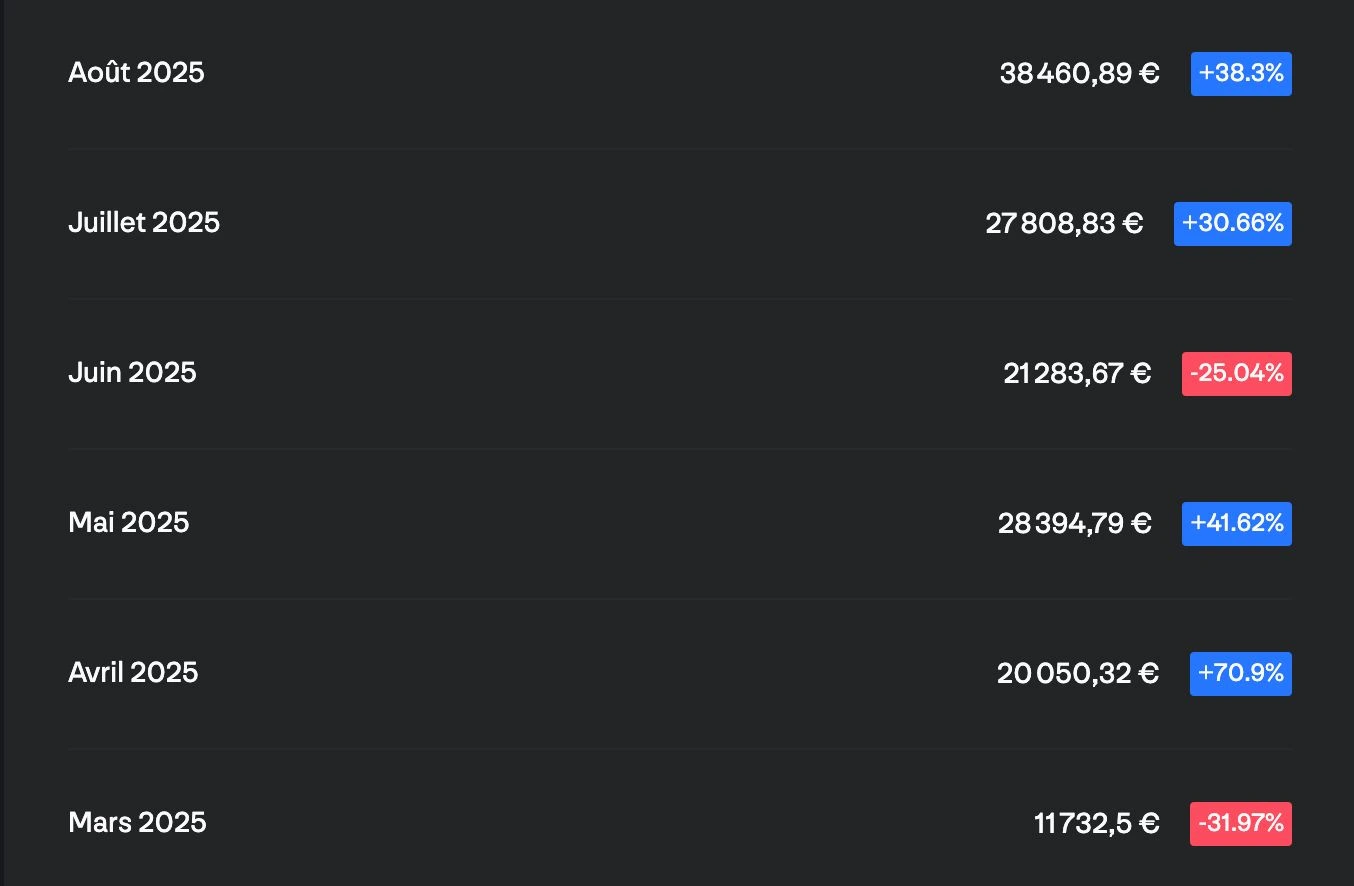The image size is (1354, 886).
Task: Click the euro sign in Août's amount
Action: point(1149,74)
